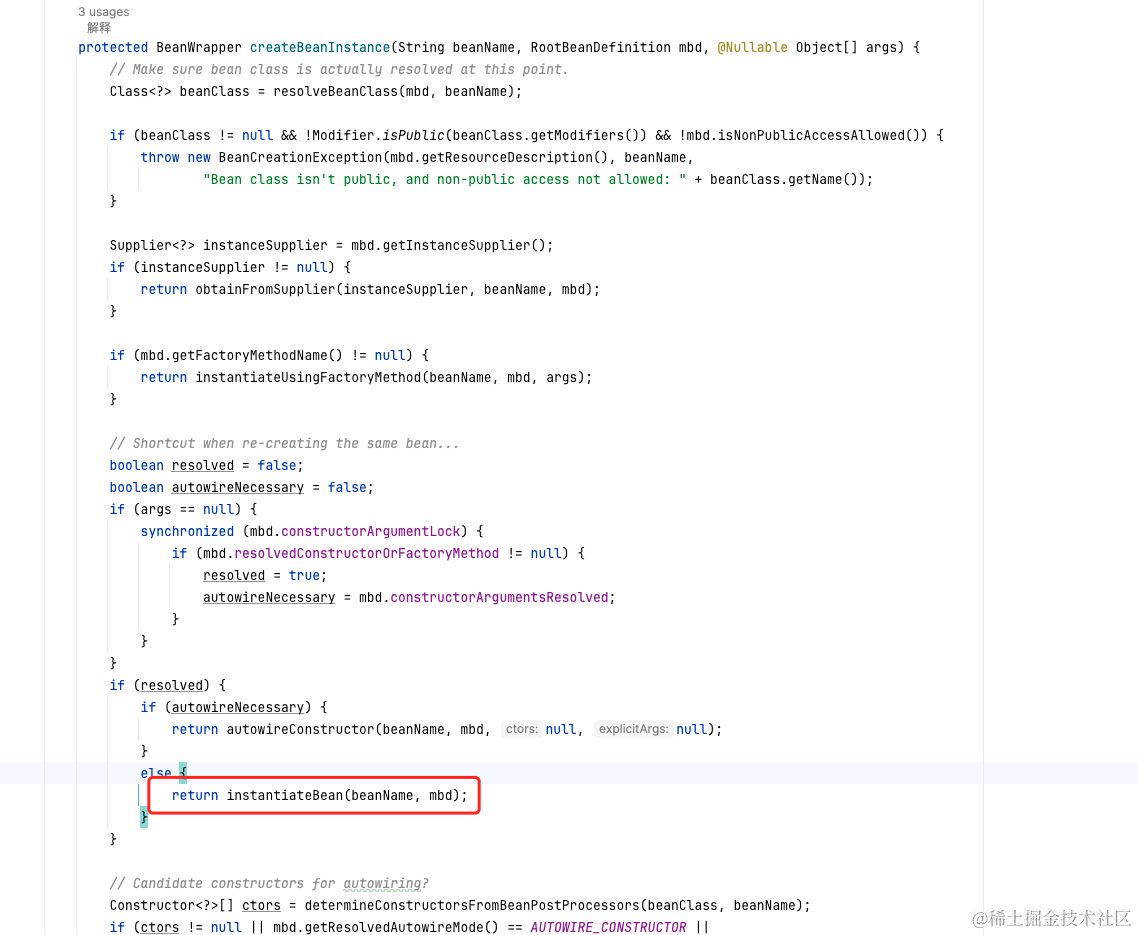Viewport: 1138px width, 935px height.
Task: Click the createBeanInstance method name
Action: click(320, 47)
